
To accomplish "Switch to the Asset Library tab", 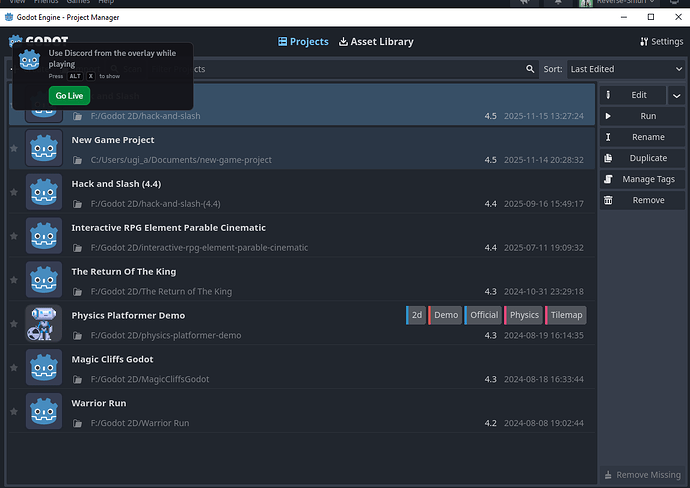I will (376, 42).
